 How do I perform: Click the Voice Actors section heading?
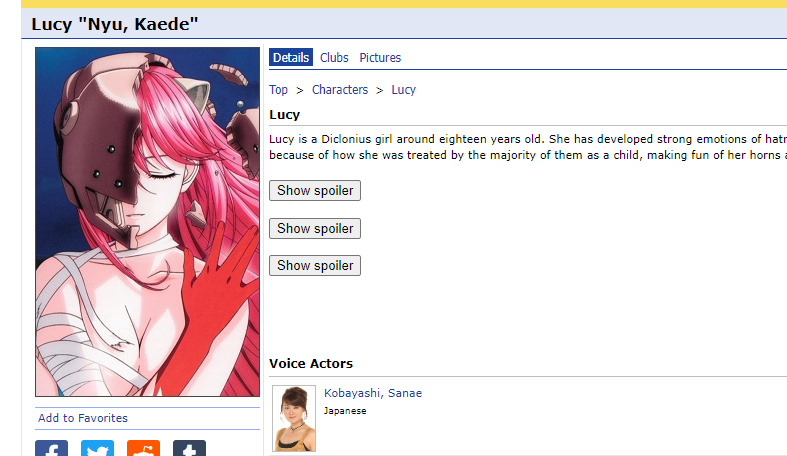[311, 364]
